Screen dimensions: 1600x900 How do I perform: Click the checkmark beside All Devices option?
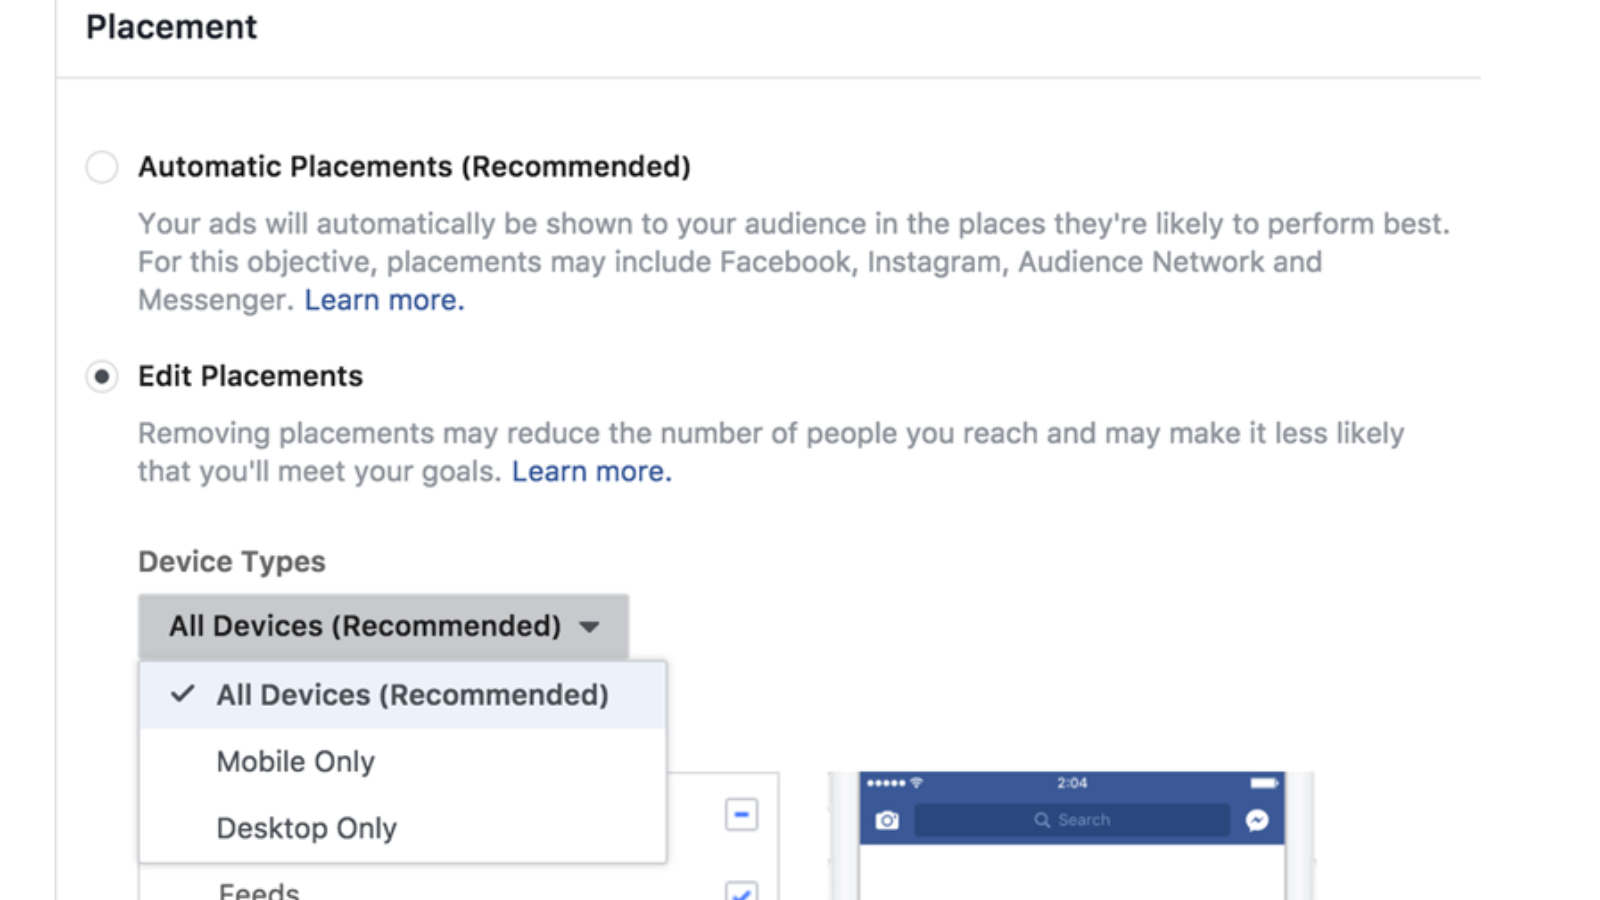pyautogui.click(x=182, y=694)
